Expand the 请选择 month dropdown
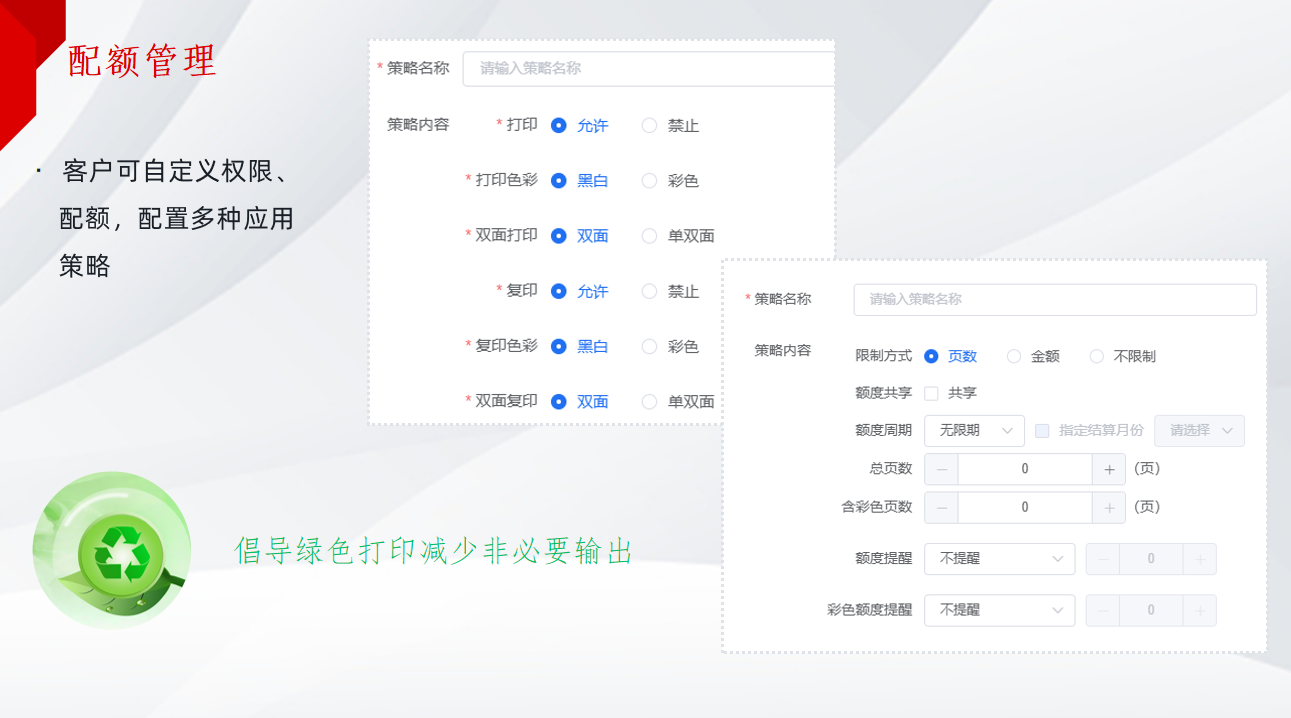 [1200, 431]
